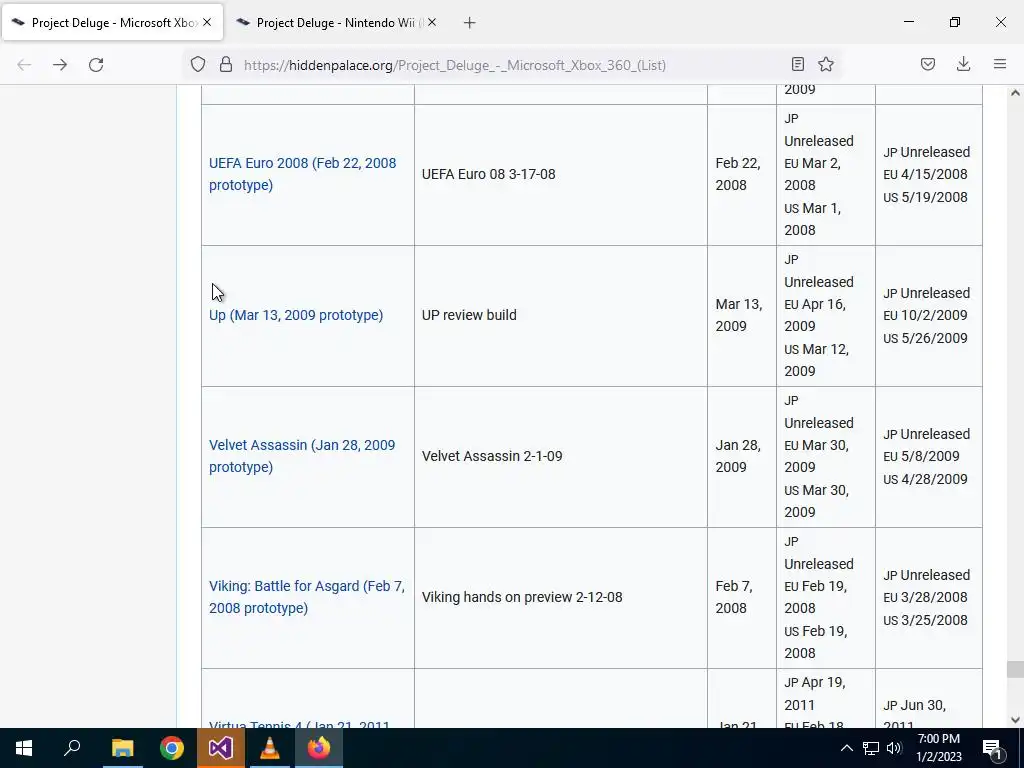Open File Explorer from the taskbar
This screenshot has height=768, width=1024.
pyautogui.click(x=122, y=748)
